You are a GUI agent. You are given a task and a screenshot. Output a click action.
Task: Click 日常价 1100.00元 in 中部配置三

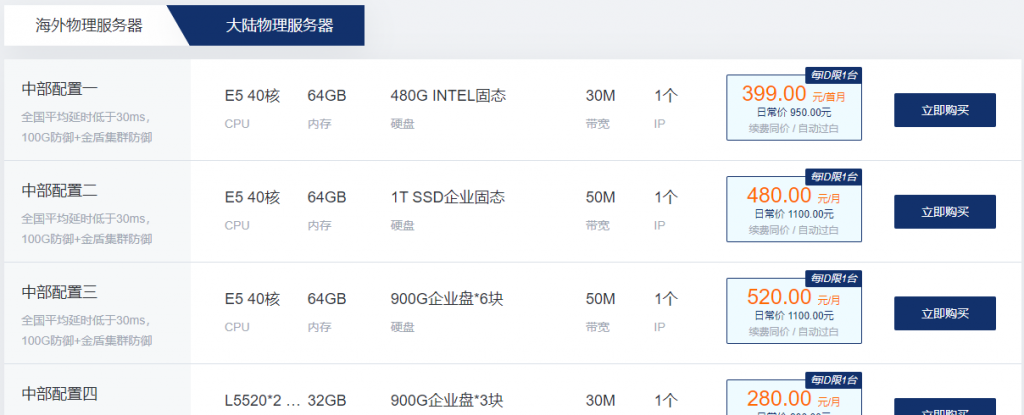point(793,315)
